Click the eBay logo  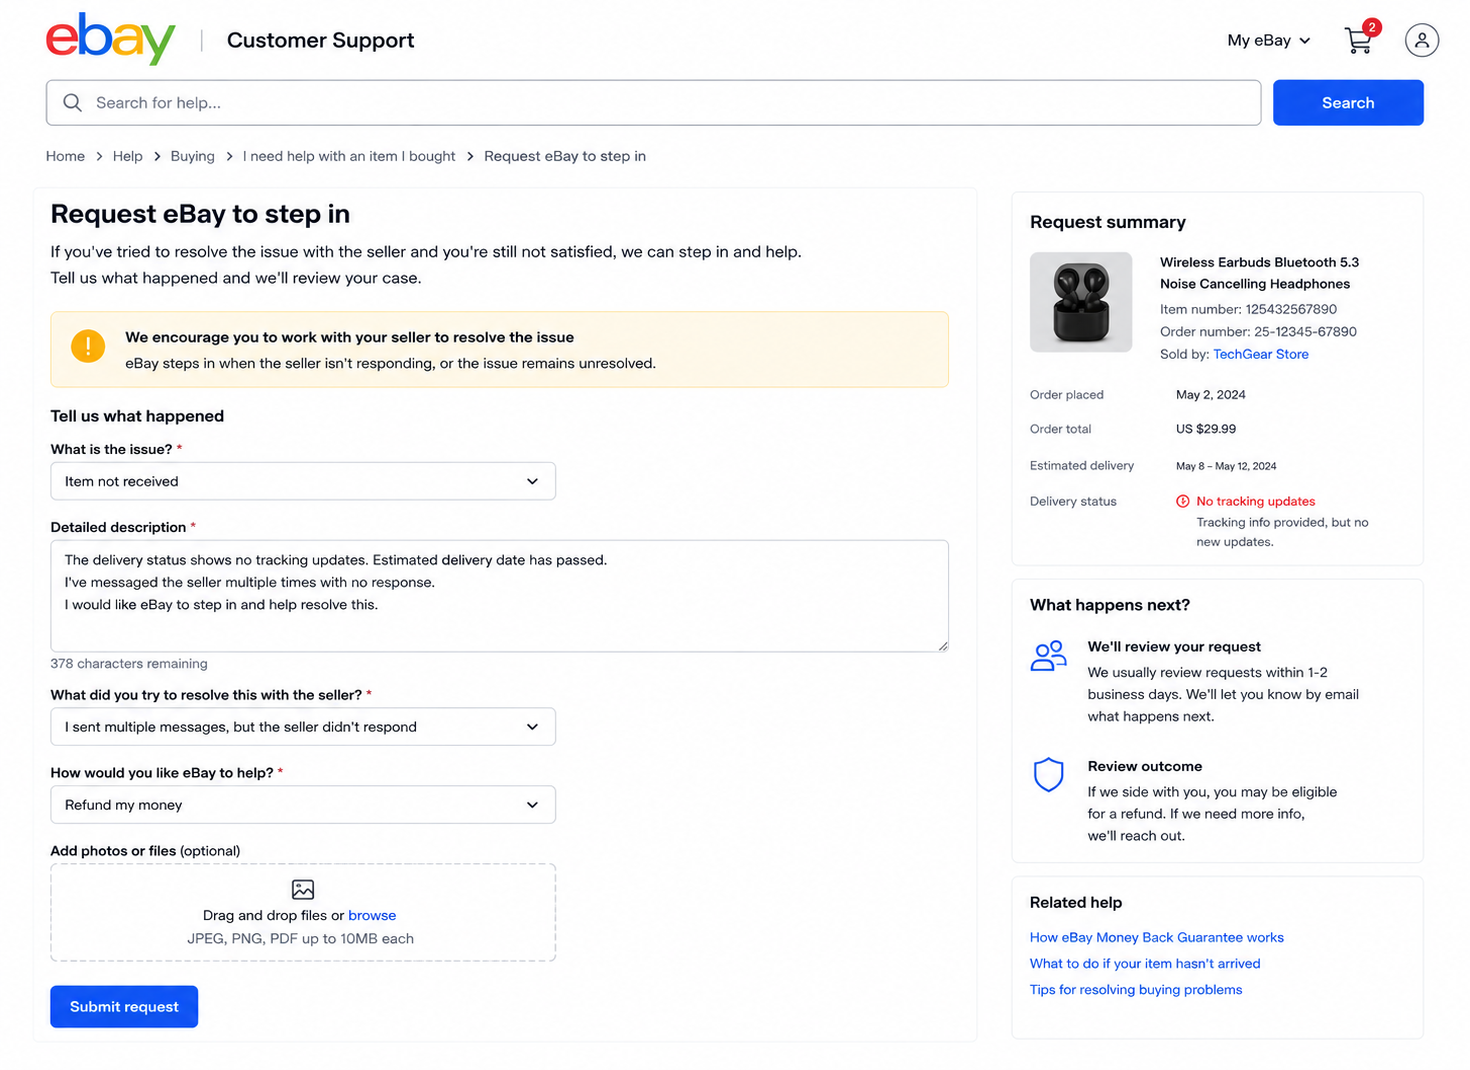point(111,39)
